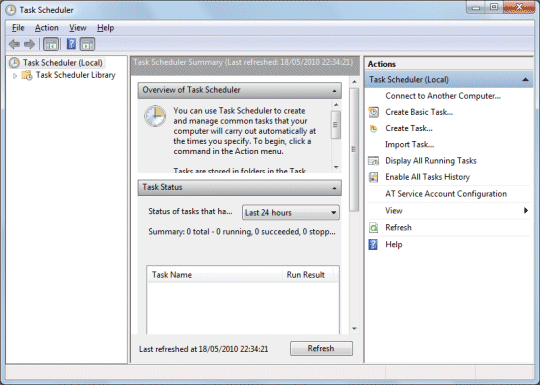Image resolution: width=540 pixels, height=385 pixels.
Task: Toggle the Show/Hide Console Tree toolbar icon
Action: 51,44
